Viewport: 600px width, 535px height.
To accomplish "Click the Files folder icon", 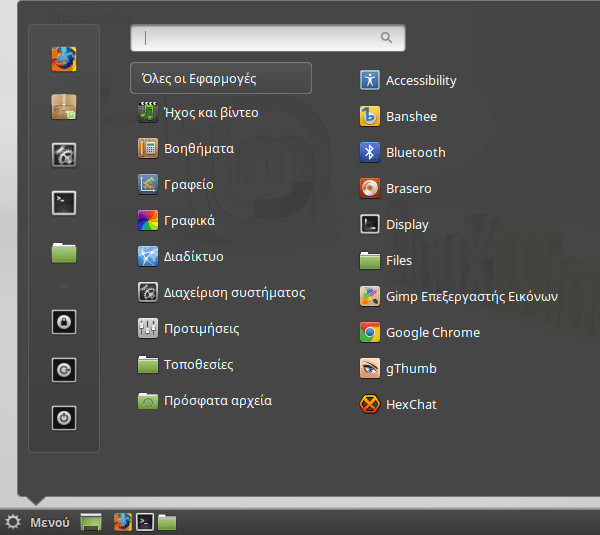I will pyautogui.click(x=370, y=260).
